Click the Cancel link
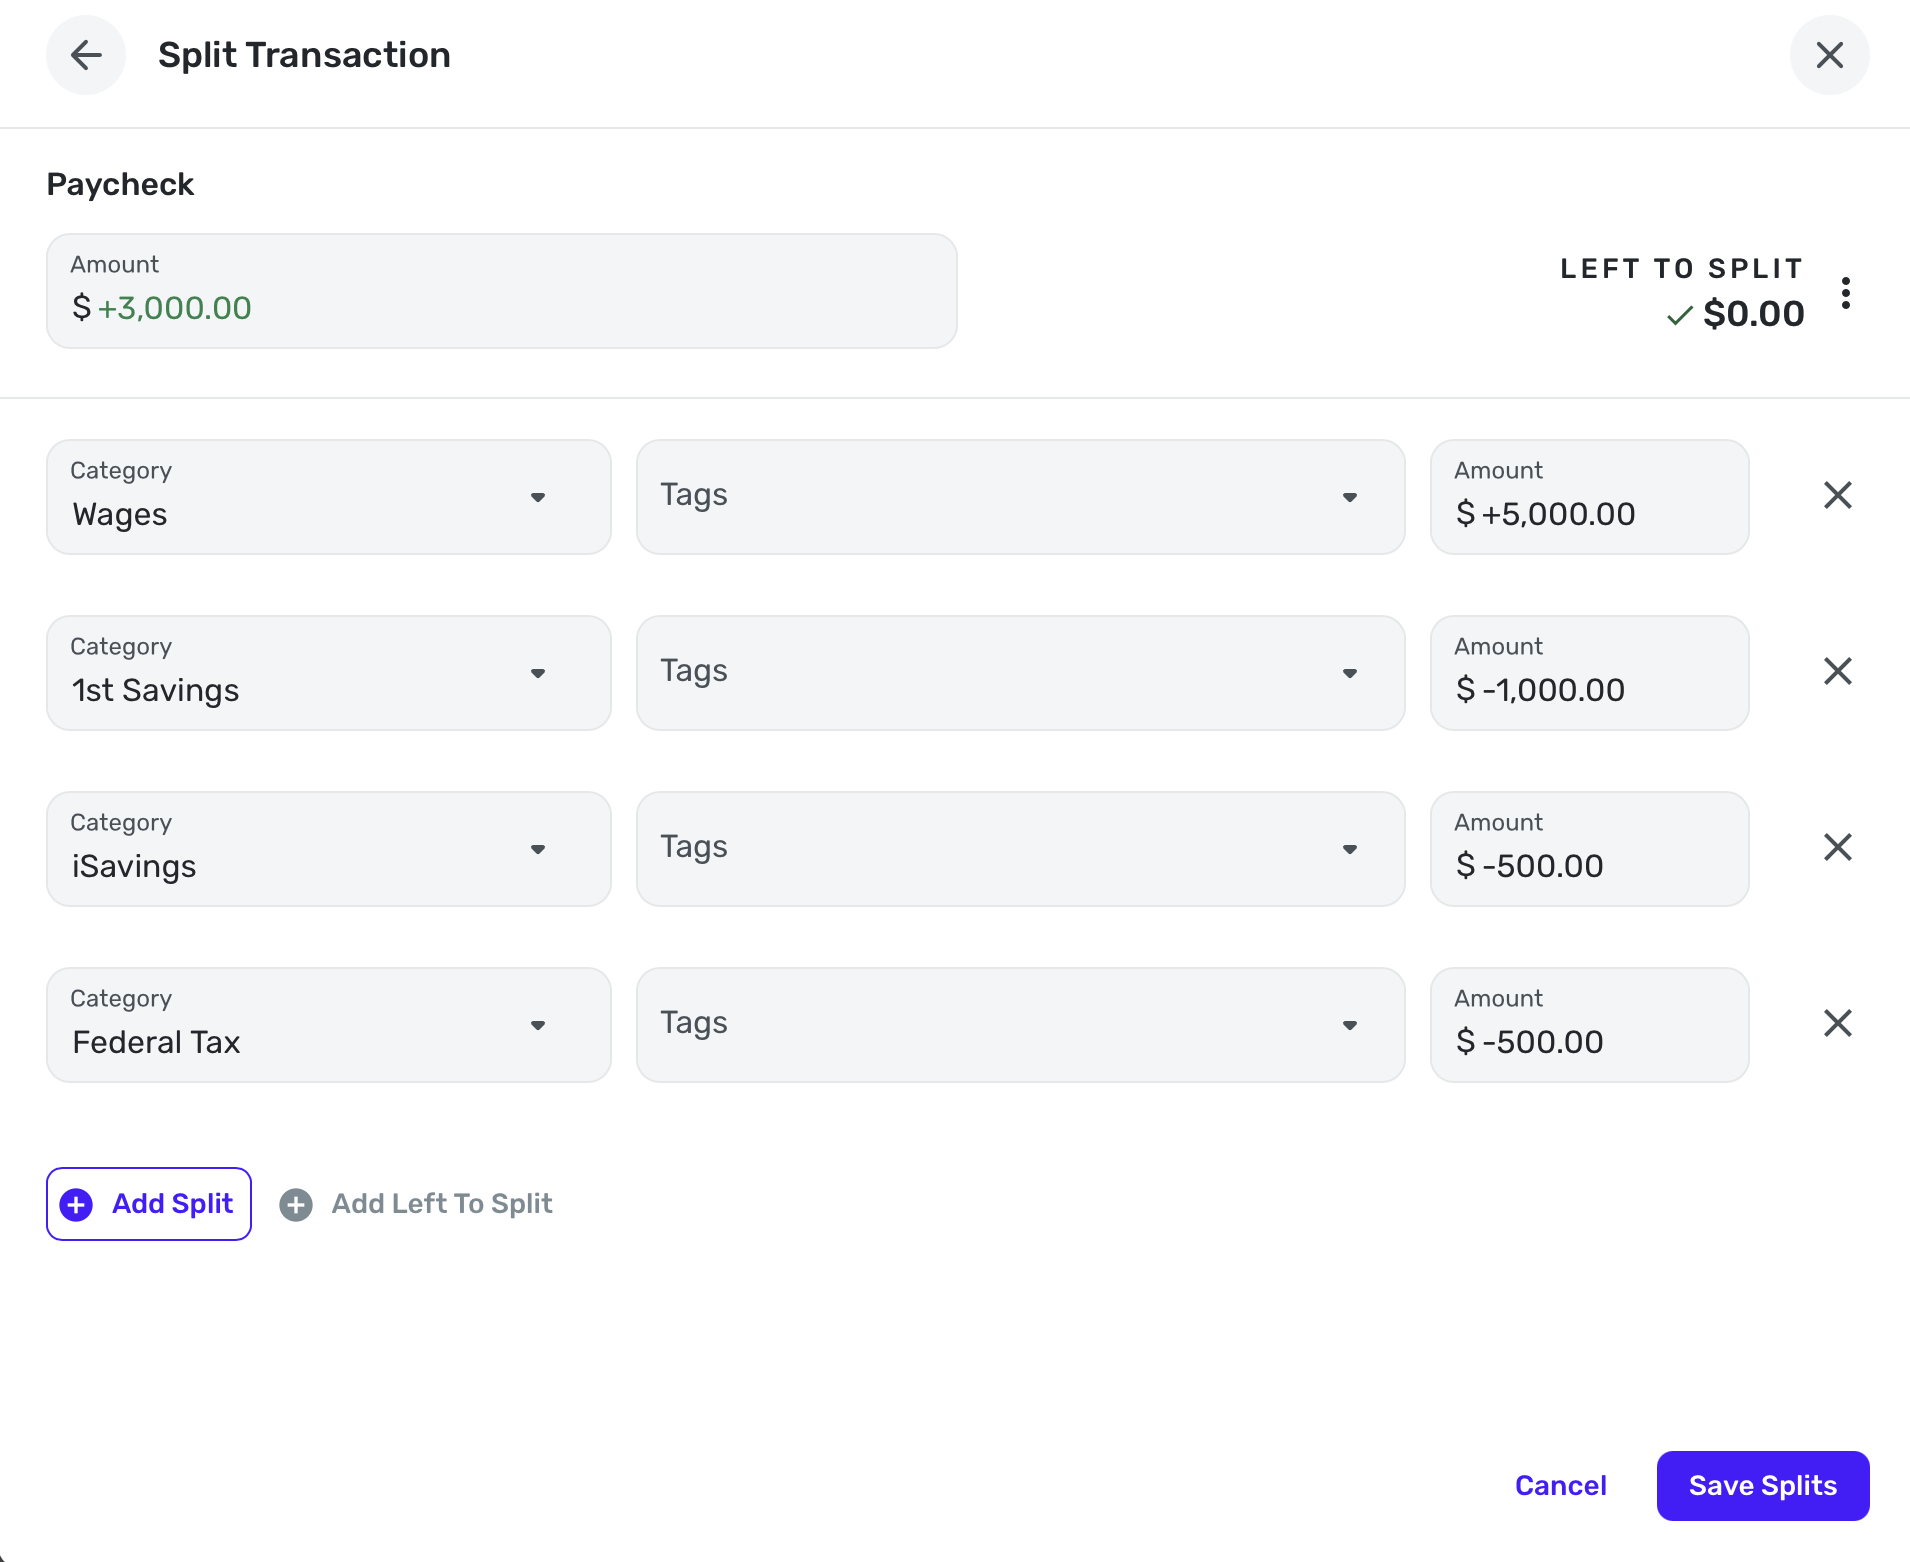This screenshot has width=1910, height=1562. click(1560, 1486)
